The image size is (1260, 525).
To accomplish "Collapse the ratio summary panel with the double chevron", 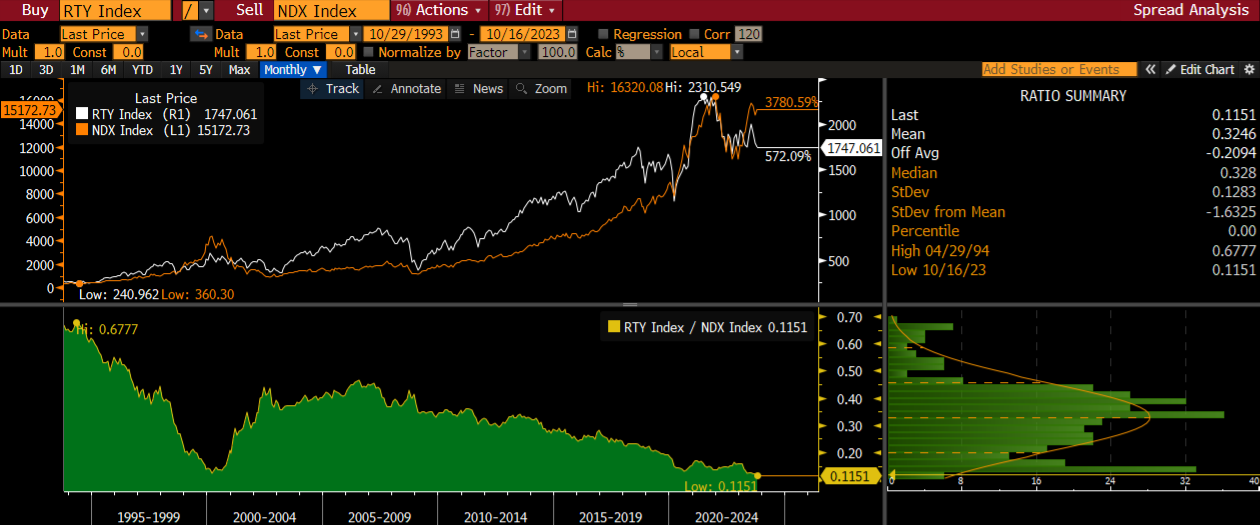I will coord(1150,70).
